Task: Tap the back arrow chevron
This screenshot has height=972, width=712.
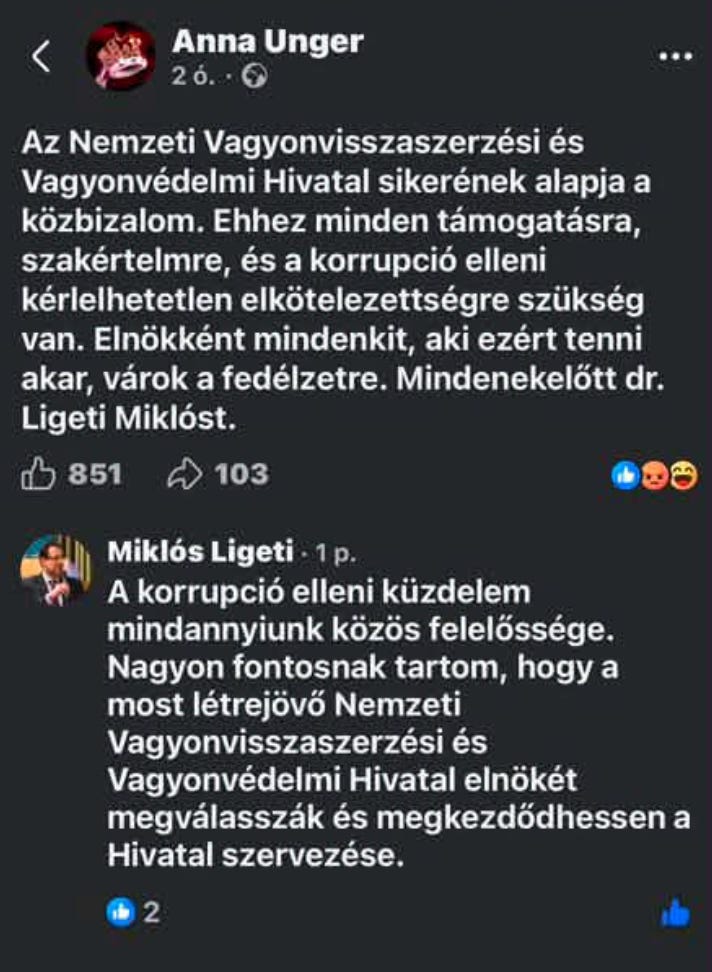Action: point(41,56)
